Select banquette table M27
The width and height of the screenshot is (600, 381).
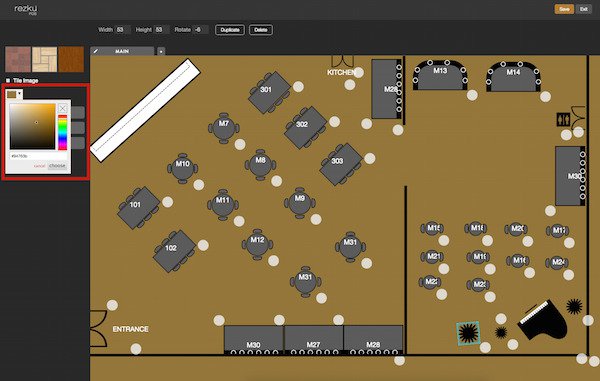coord(313,340)
